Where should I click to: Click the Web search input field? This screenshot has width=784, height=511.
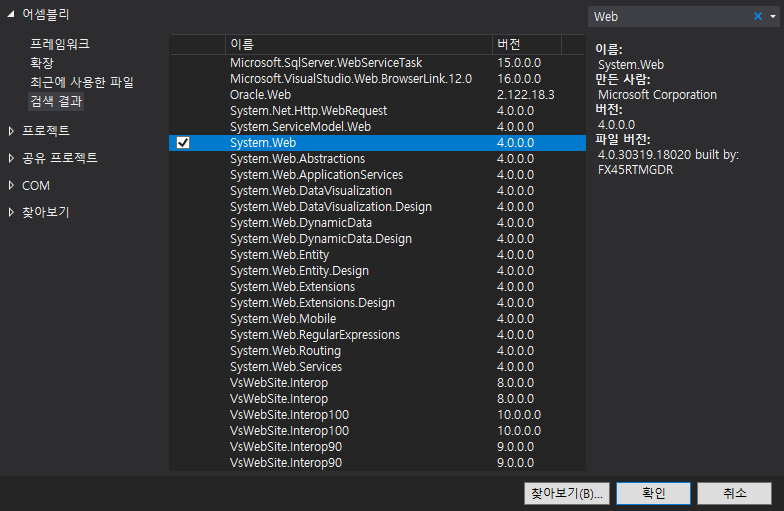click(670, 16)
